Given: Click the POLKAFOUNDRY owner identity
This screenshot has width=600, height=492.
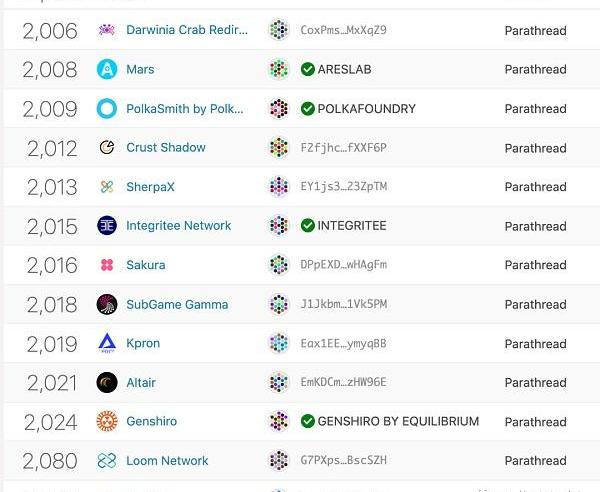Looking at the screenshot, I should (x=366, y=109).
